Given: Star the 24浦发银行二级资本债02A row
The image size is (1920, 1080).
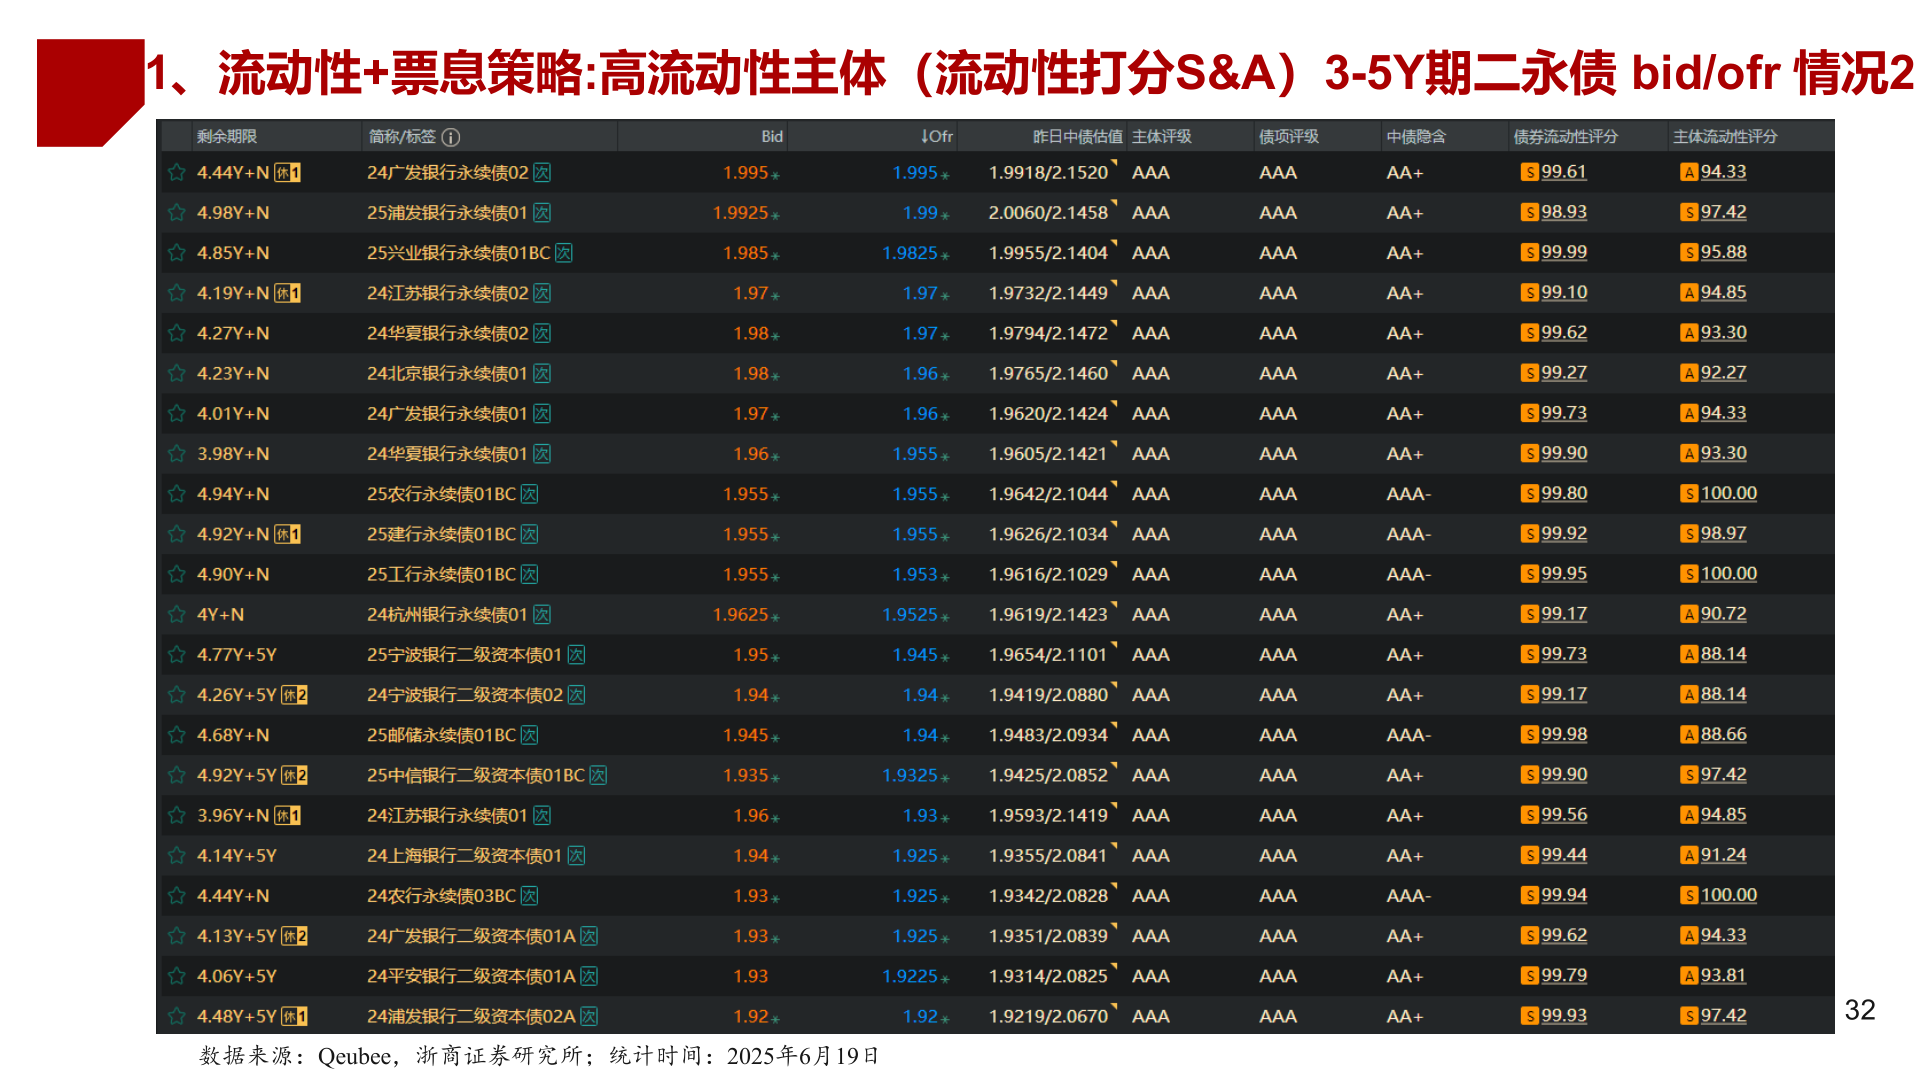Looking at the screenshot, I should (177, 1016).
